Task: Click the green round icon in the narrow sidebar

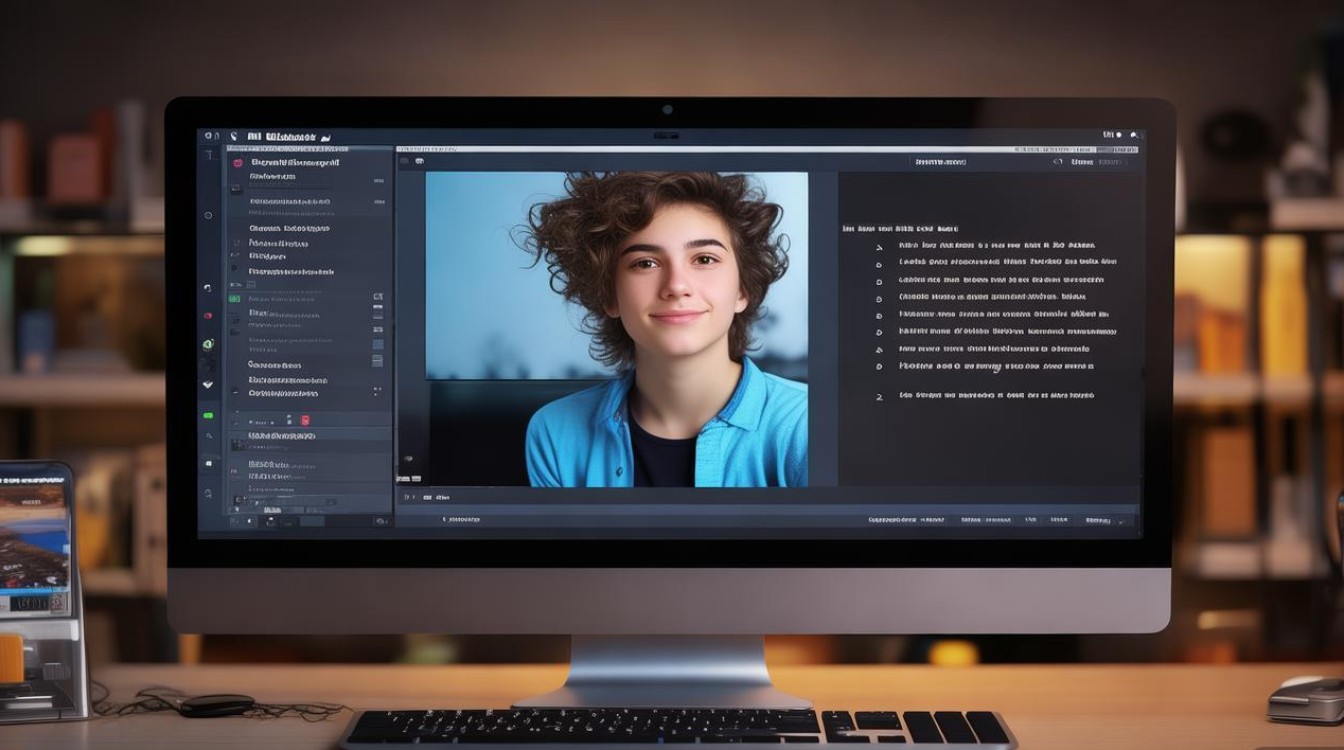Action: click(208, 344)
